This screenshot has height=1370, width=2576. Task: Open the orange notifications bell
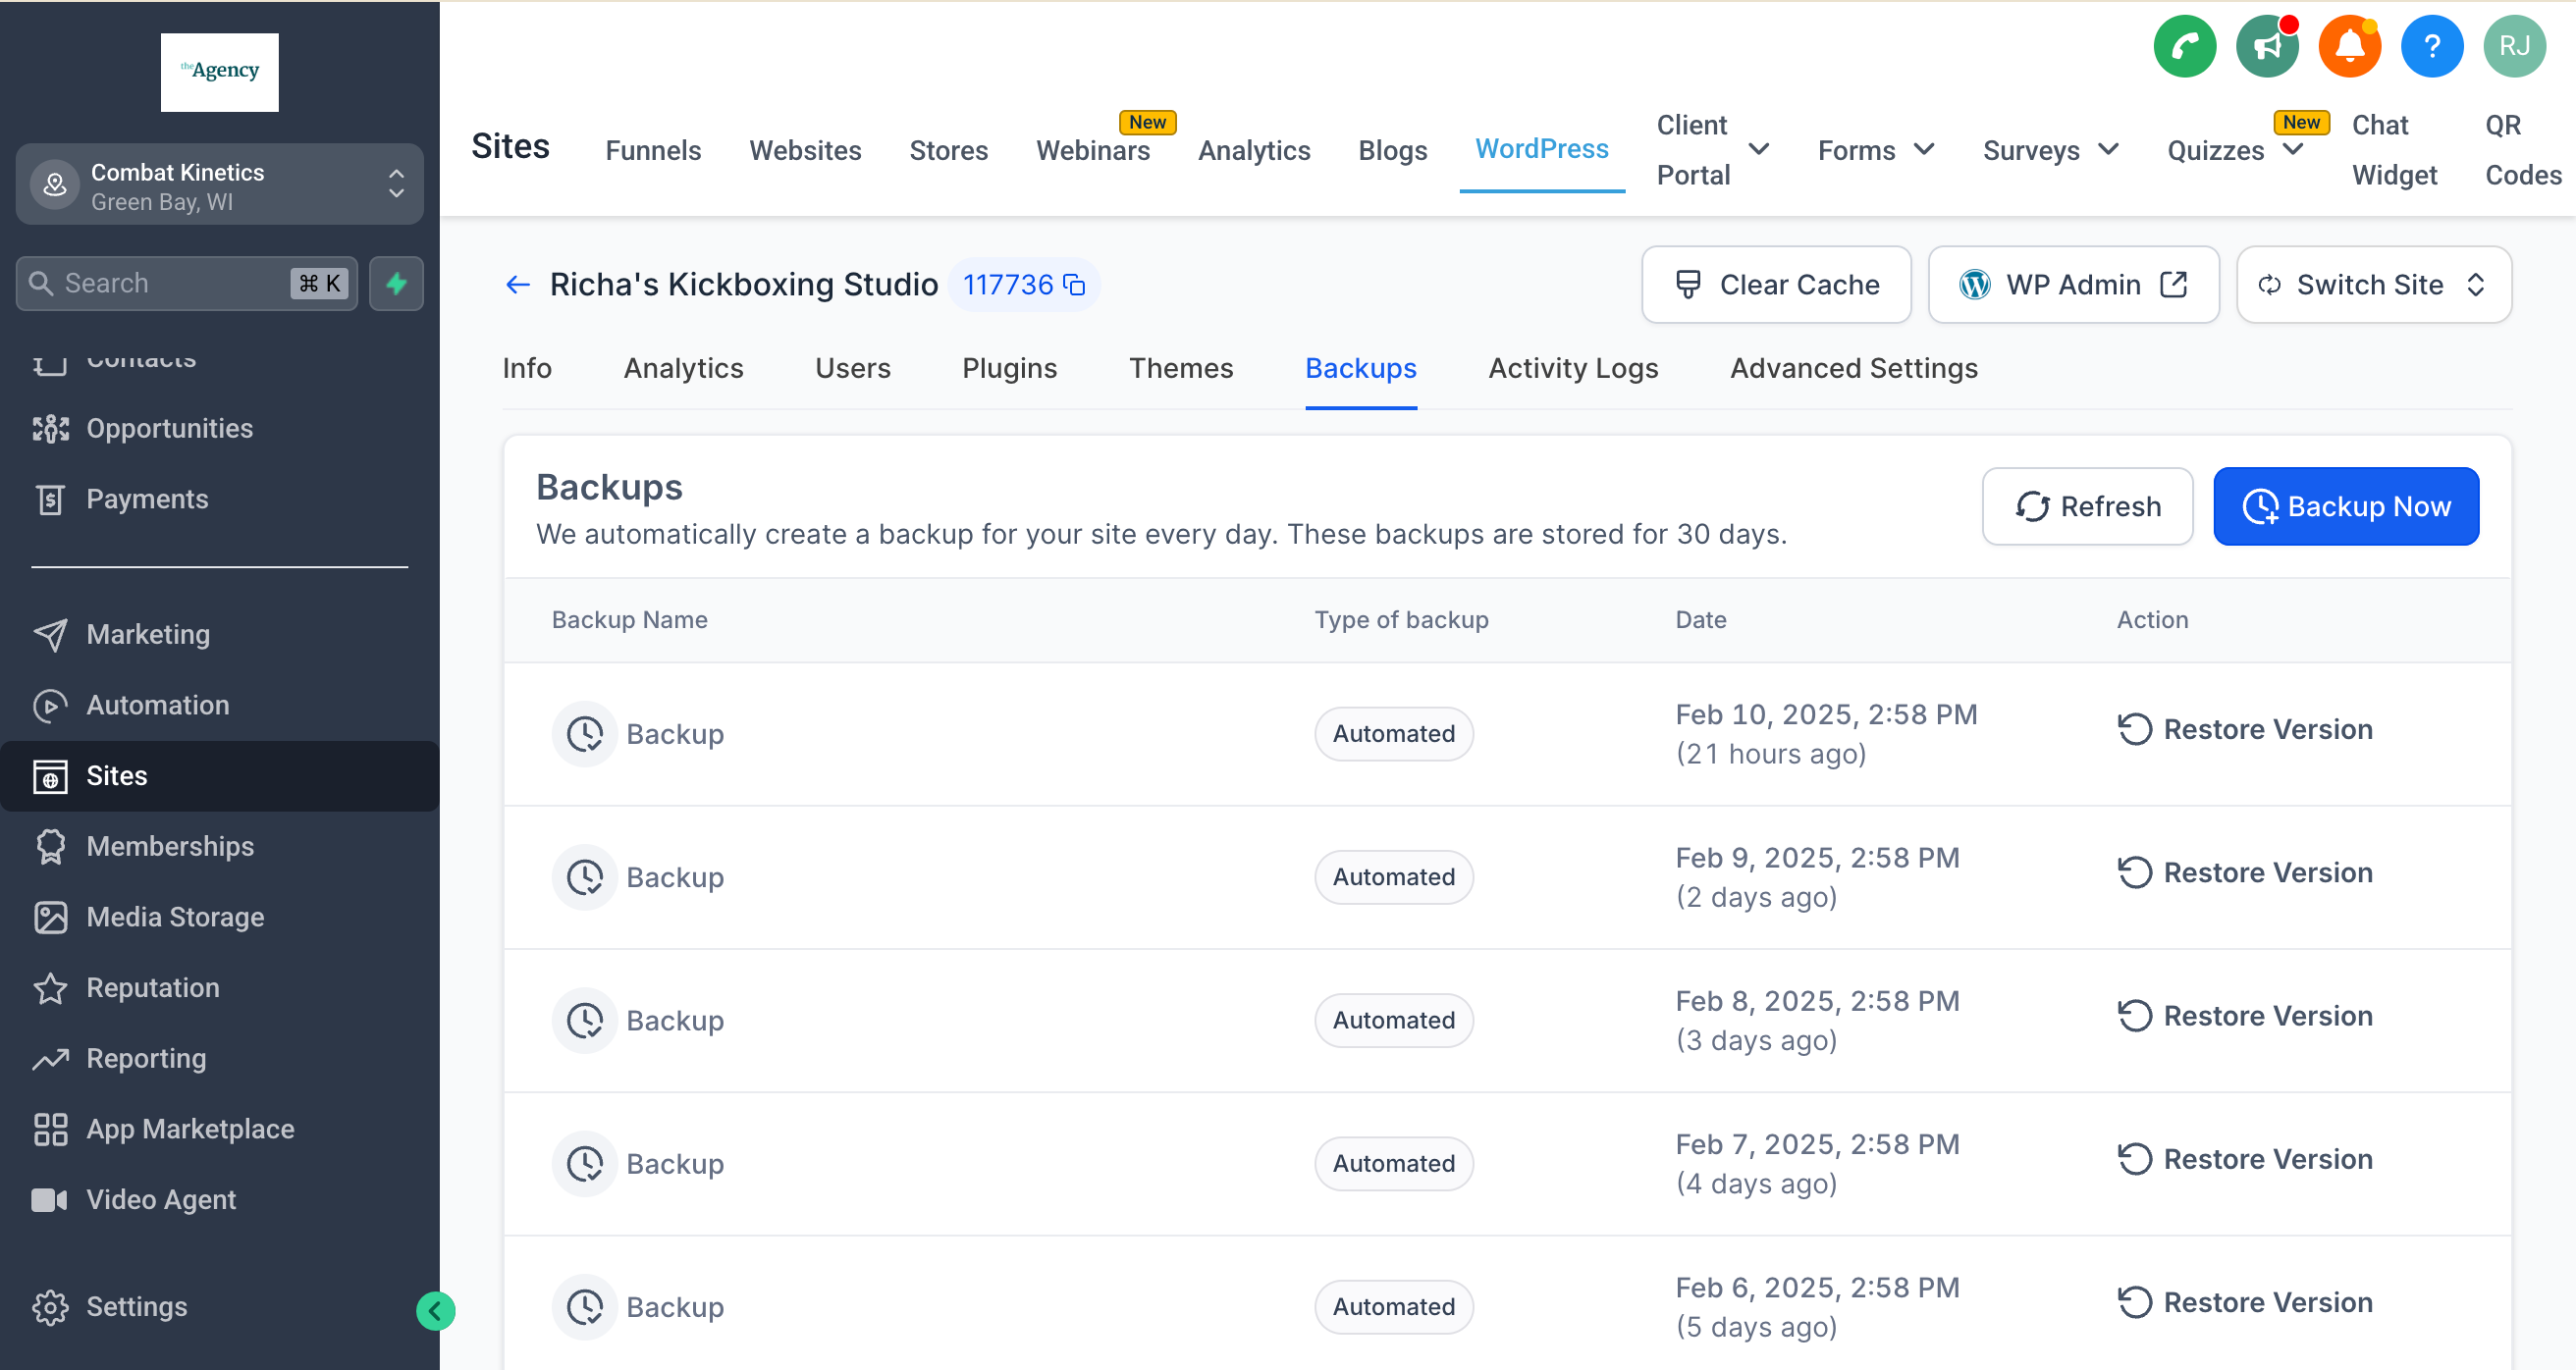pos(2349,46)
